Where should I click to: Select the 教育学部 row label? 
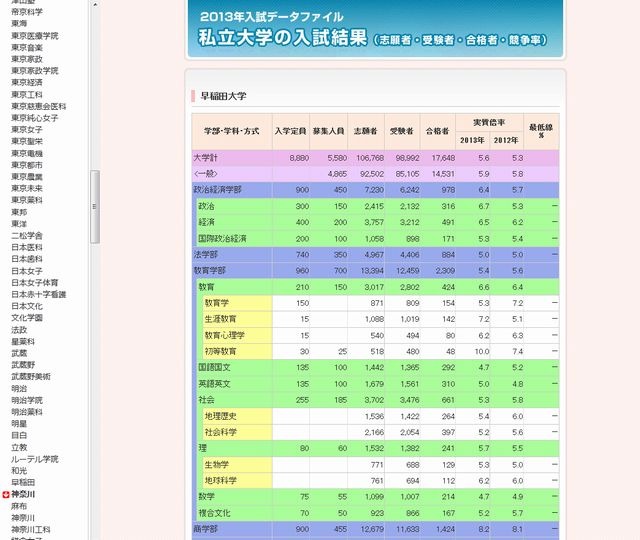209,271
